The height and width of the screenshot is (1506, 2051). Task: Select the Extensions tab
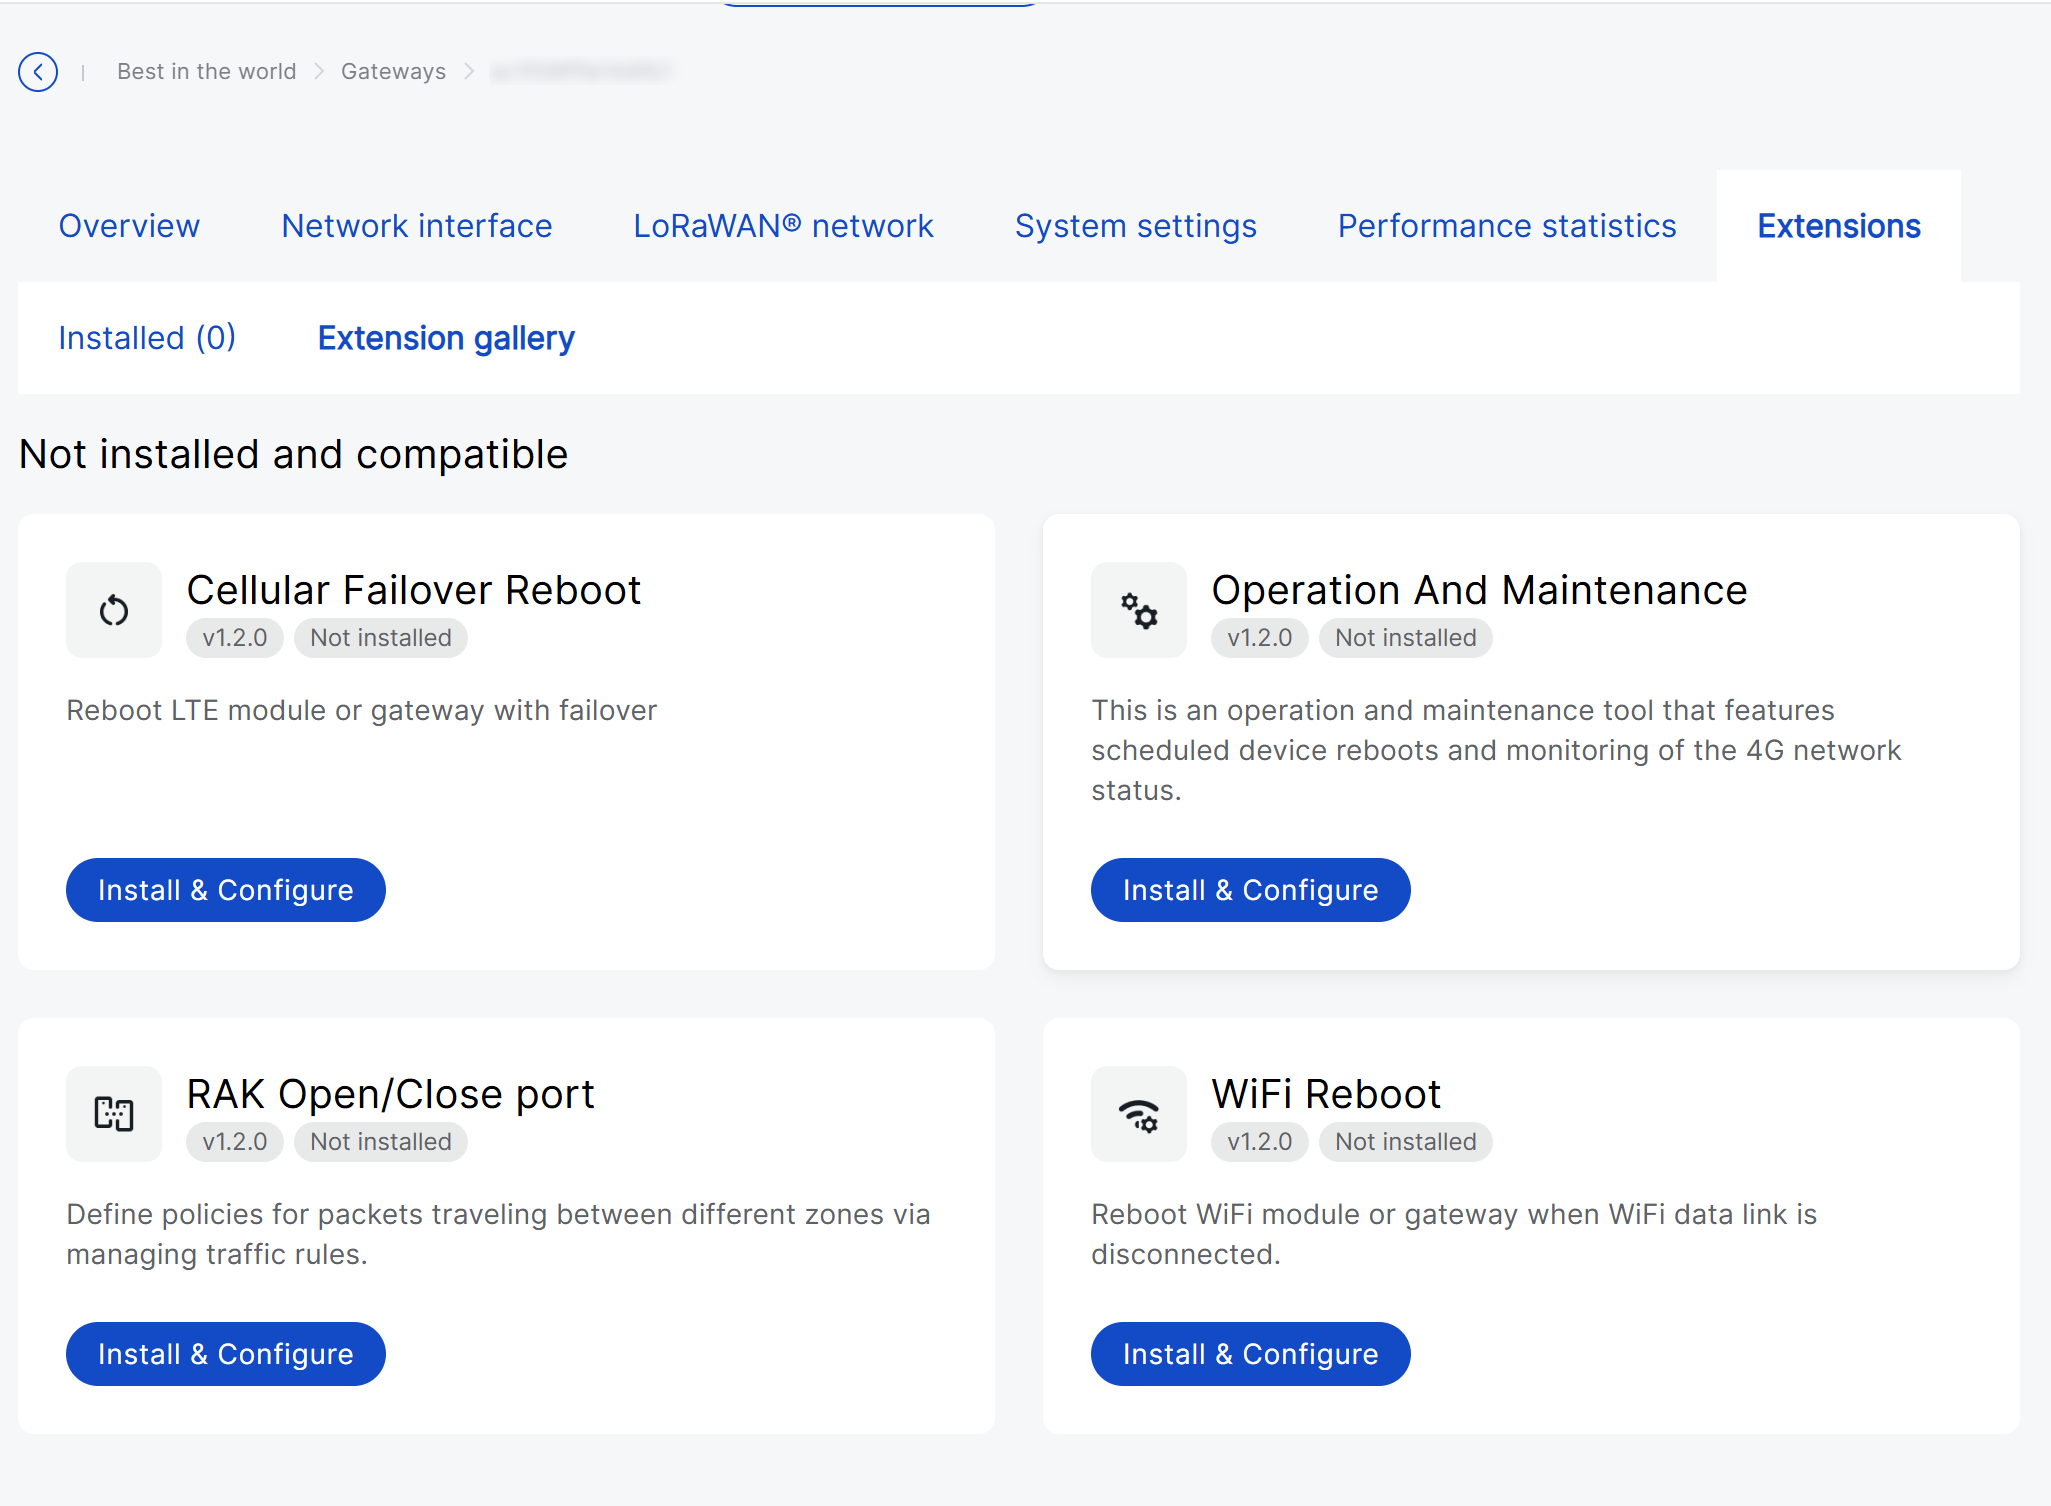click(x=1839, y=226)
